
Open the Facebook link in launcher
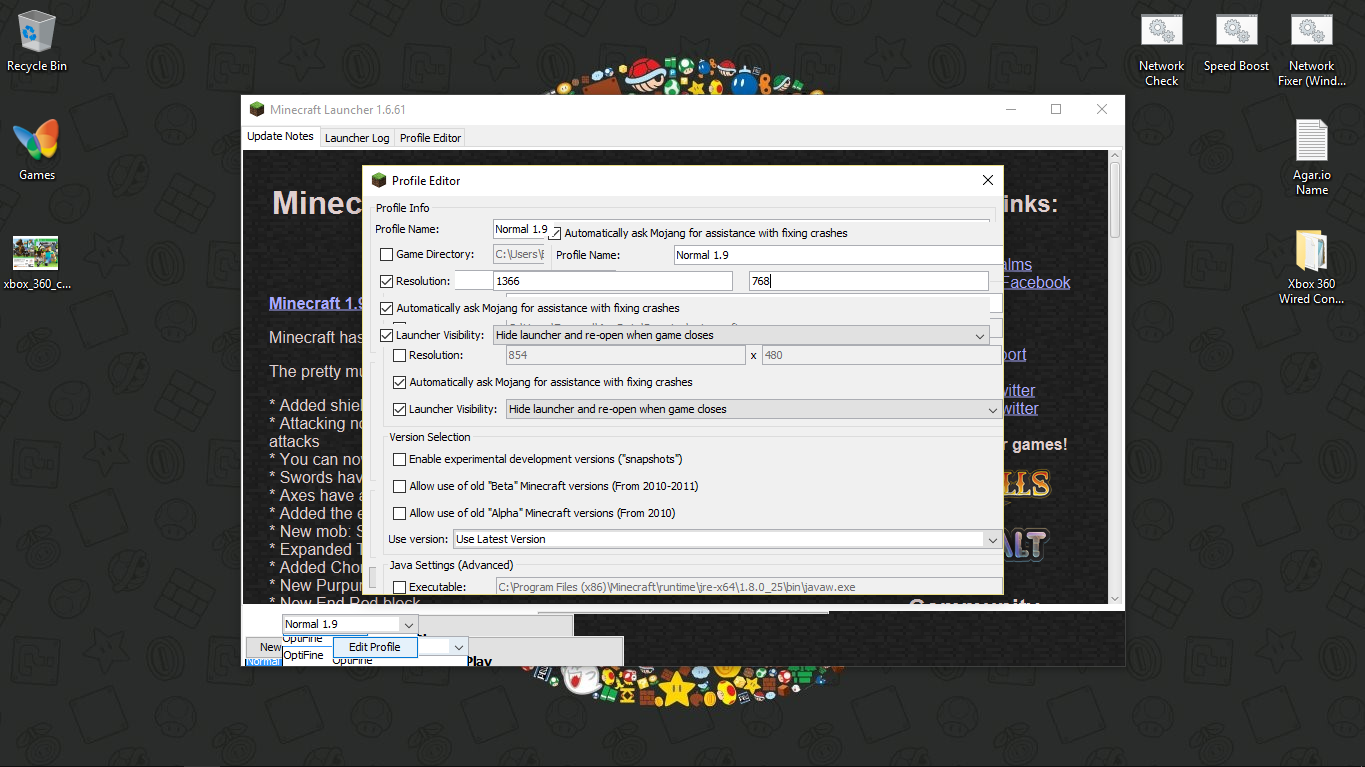(x=1036, y=283)
